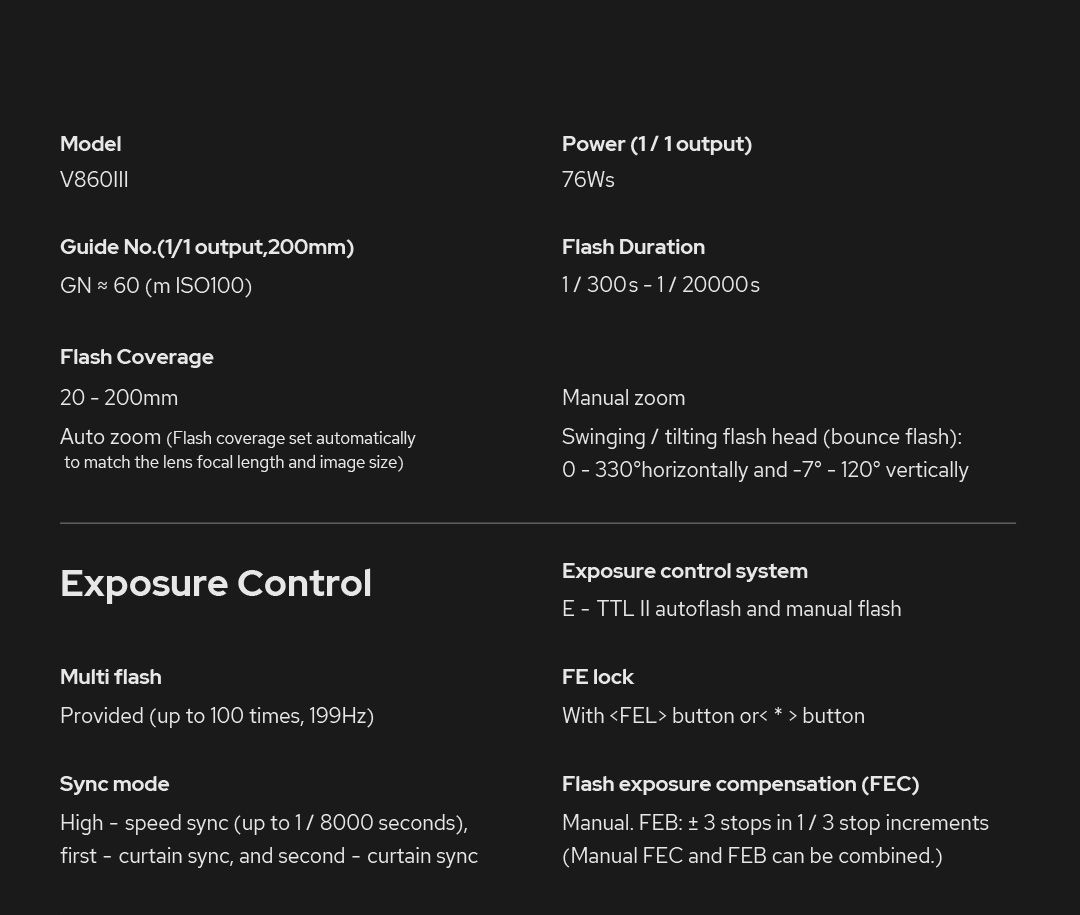Click the E-TTL II autoflash text
1080x915 pixels.
(x=731, y=609)
